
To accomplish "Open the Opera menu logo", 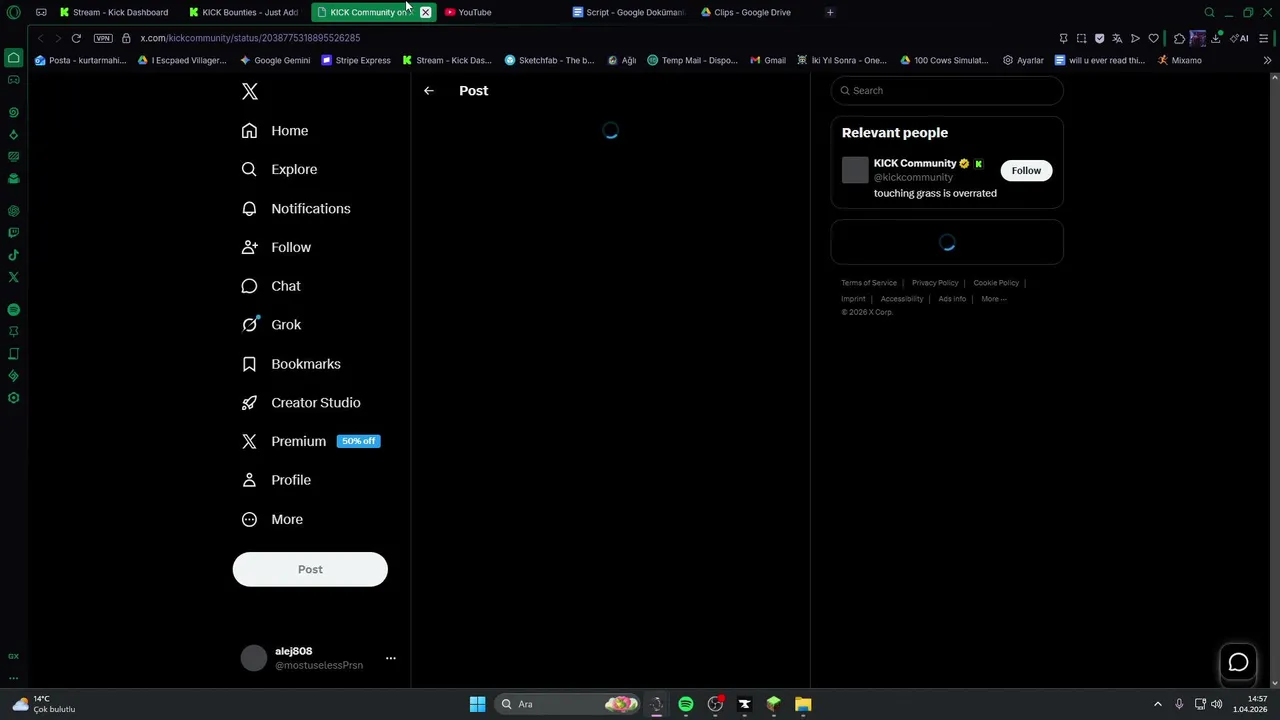I will tap(13, 12).
